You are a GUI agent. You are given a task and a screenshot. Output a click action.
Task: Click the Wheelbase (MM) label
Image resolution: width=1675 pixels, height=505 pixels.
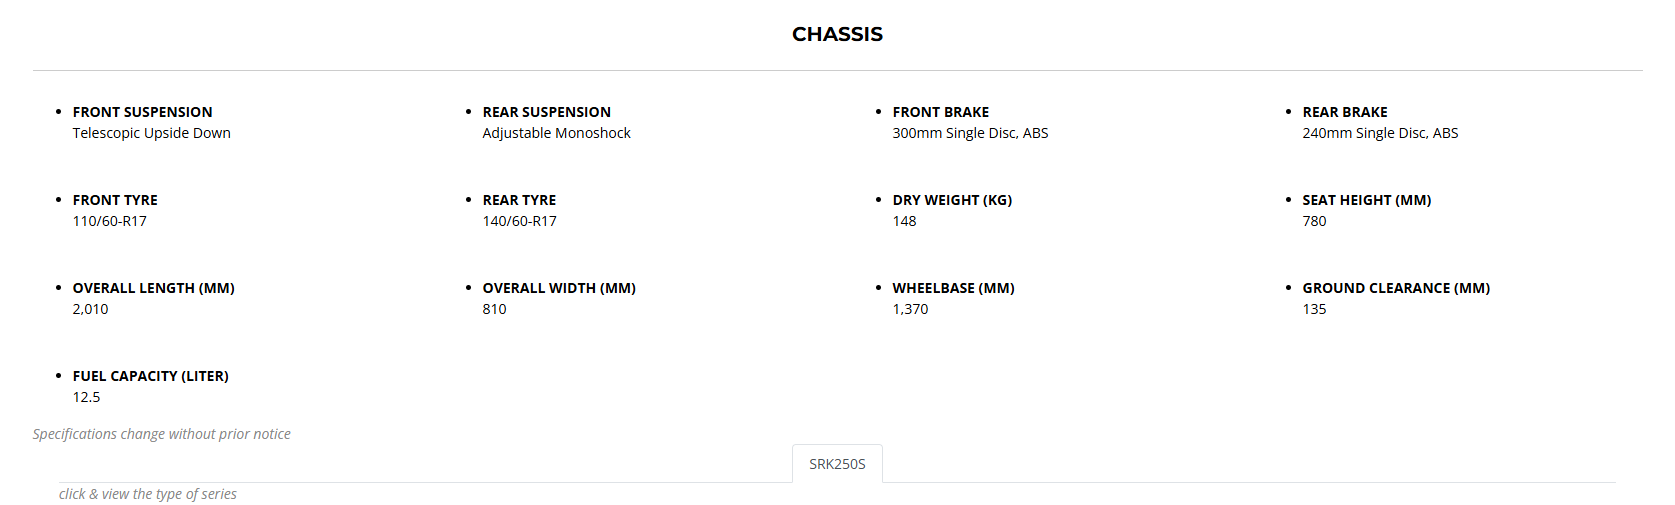click(x=953, y=288)
